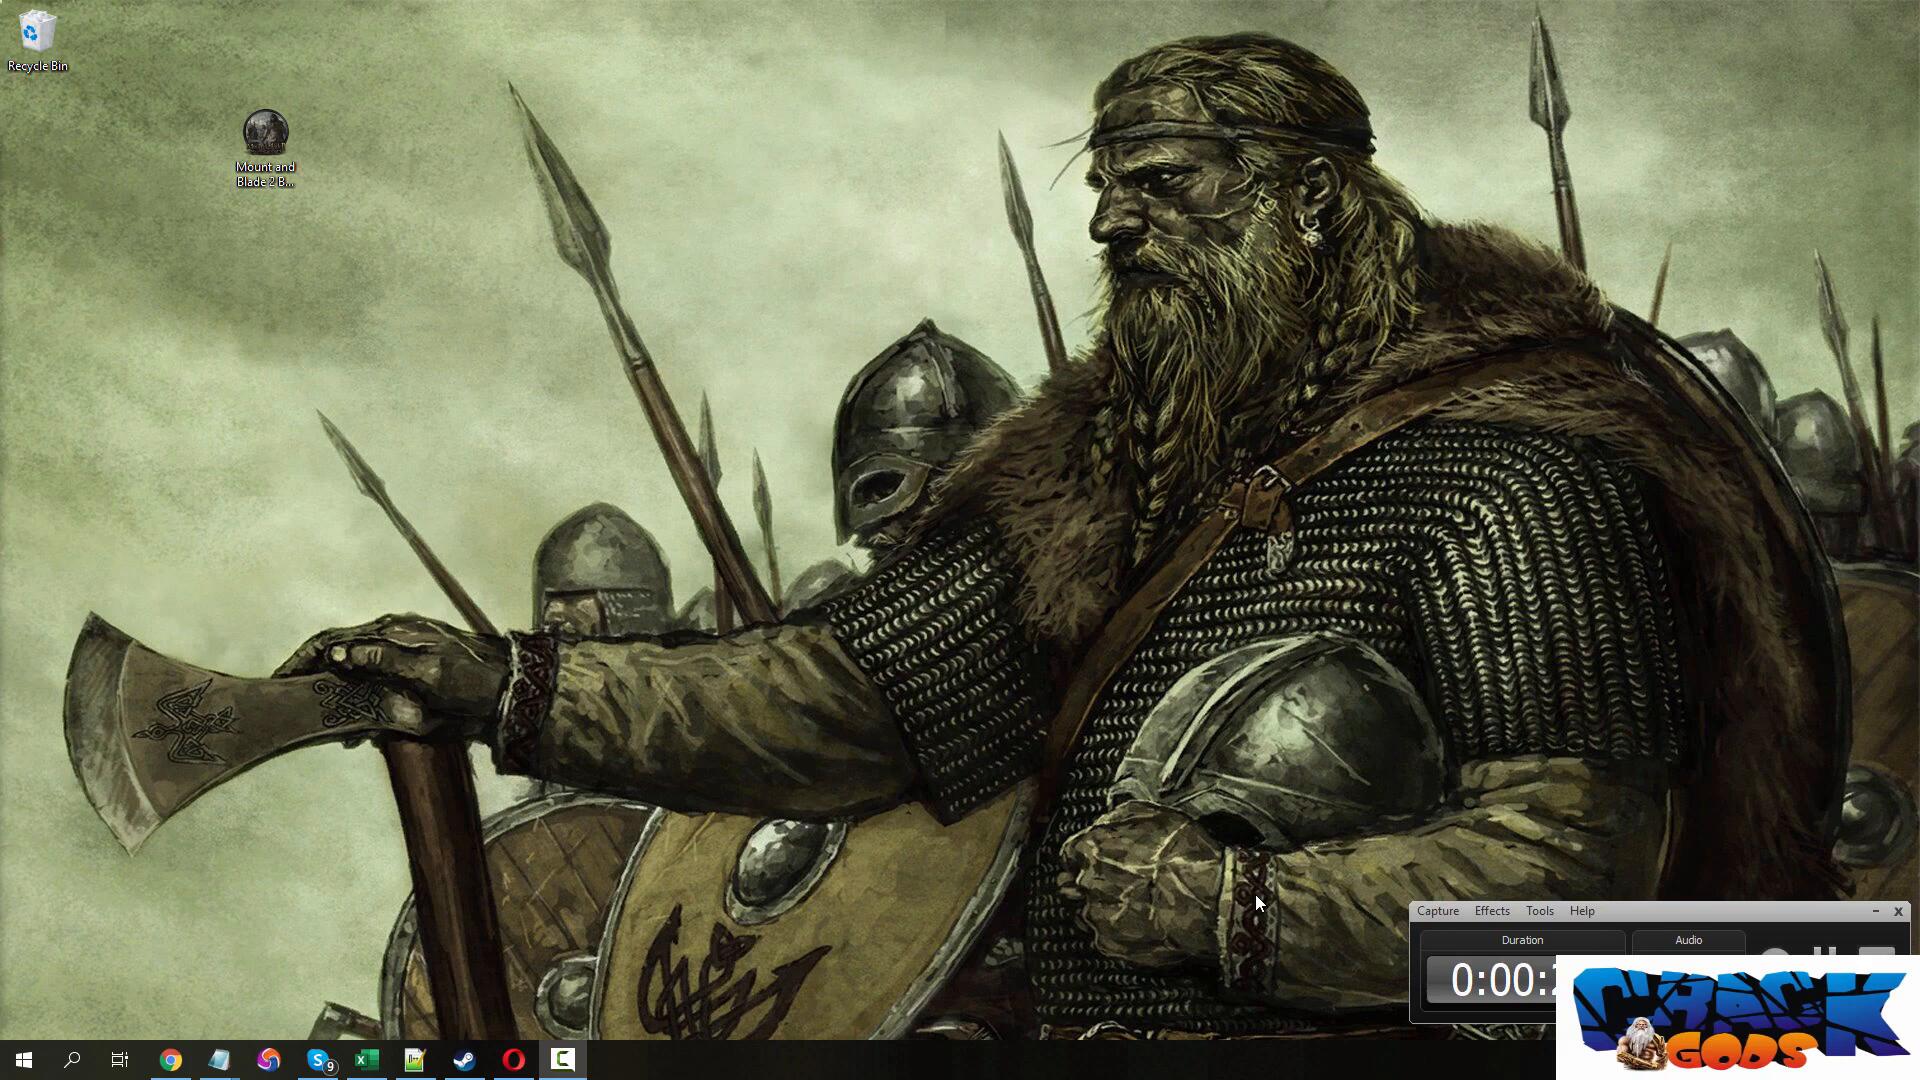1920x1080 pixels.
Task: Click the recording duration timer display
Action: click(x=1492, y=980)
